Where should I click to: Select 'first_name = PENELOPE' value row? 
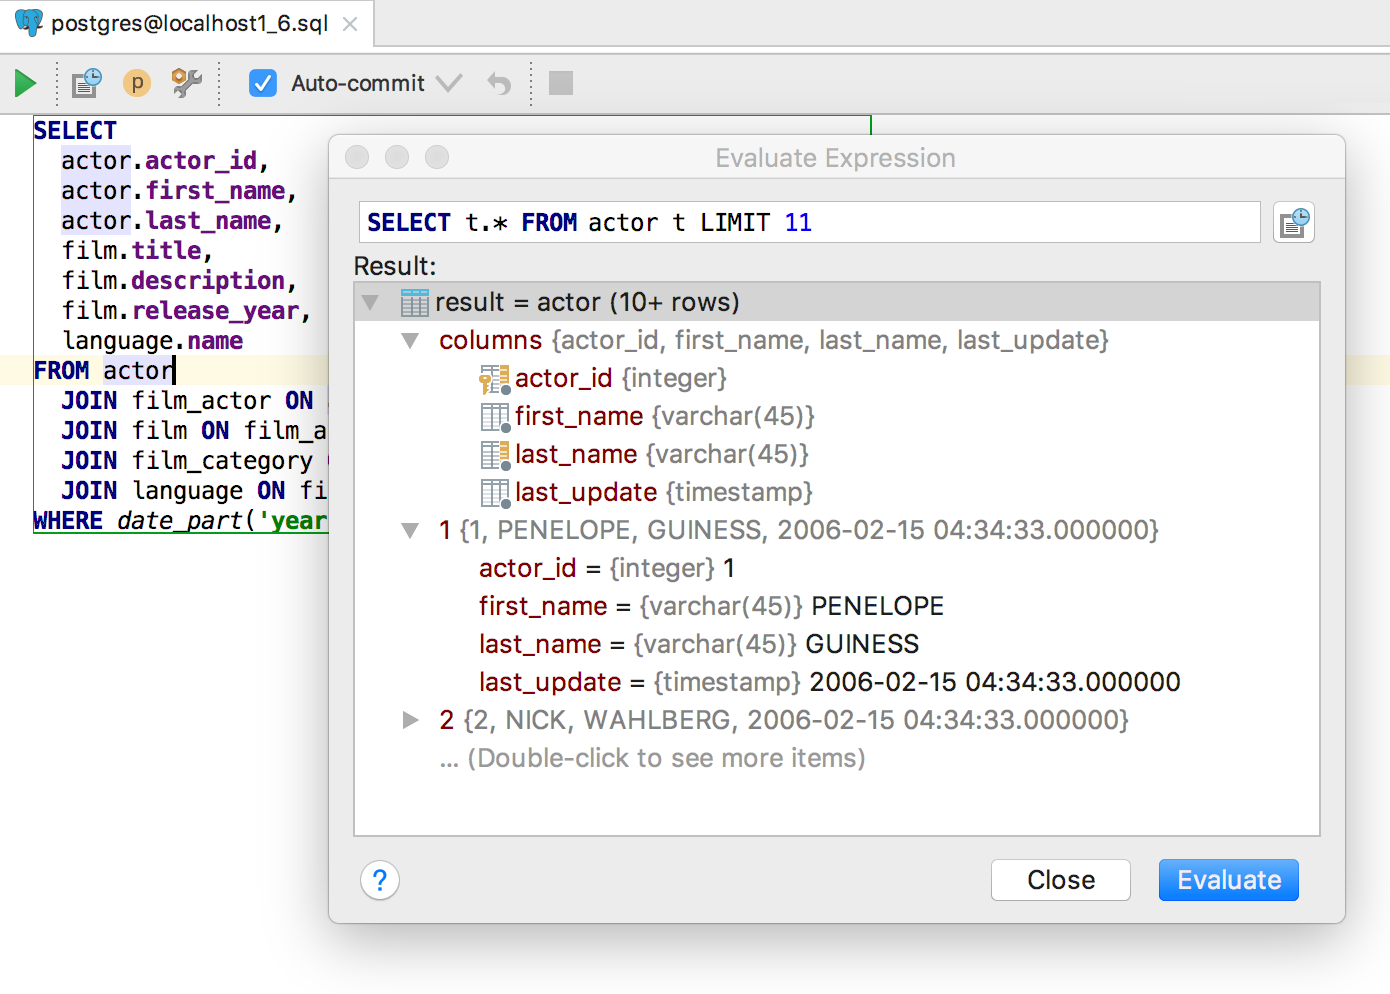click(x=711, y=606)
